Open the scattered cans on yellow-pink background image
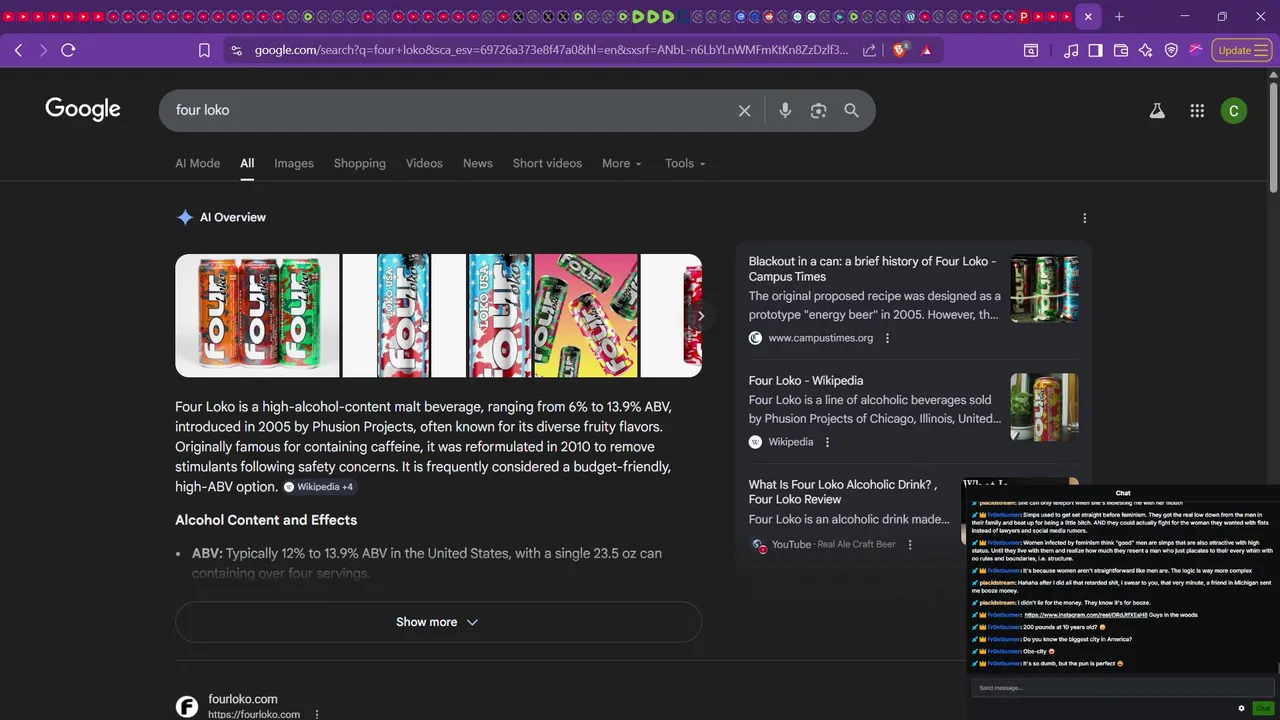 pyautogui.click(x=586, y=316)
